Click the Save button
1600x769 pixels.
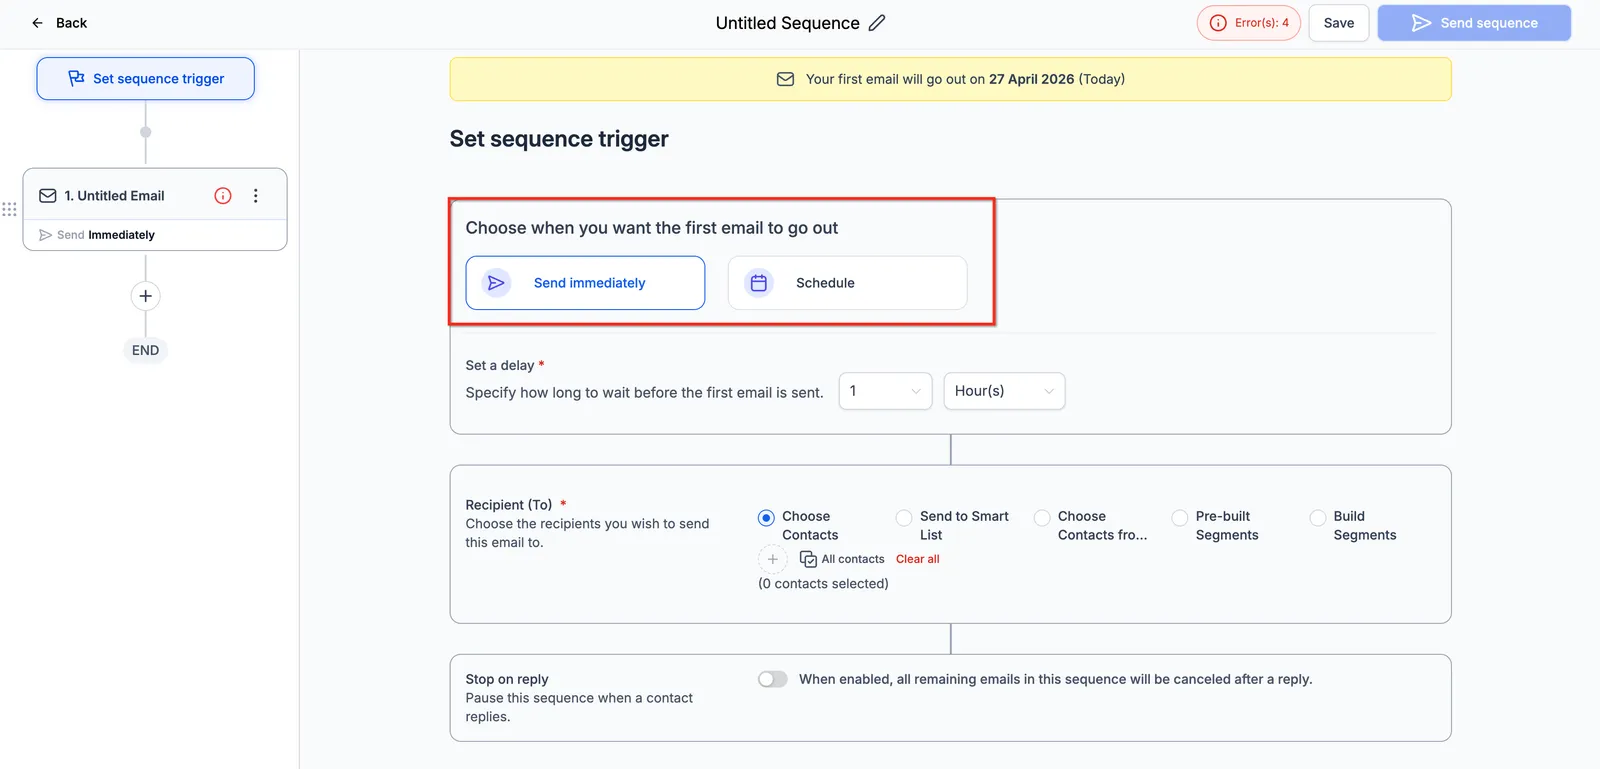pos(1339,23)
